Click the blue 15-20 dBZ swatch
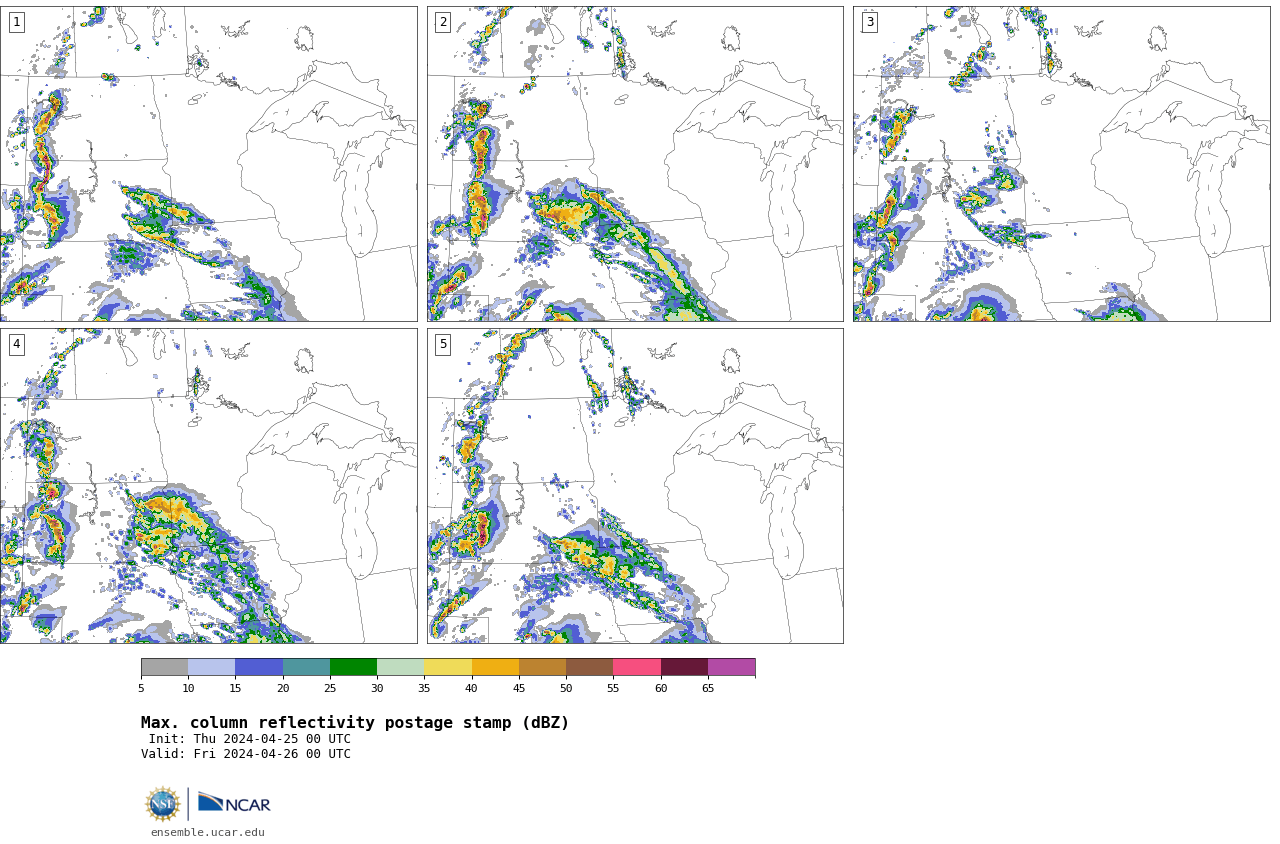1280x844 pixels. 259,667
